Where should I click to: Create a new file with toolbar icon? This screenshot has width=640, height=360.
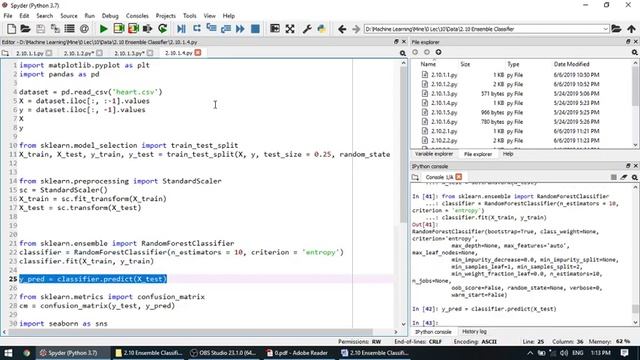point(11,29)
